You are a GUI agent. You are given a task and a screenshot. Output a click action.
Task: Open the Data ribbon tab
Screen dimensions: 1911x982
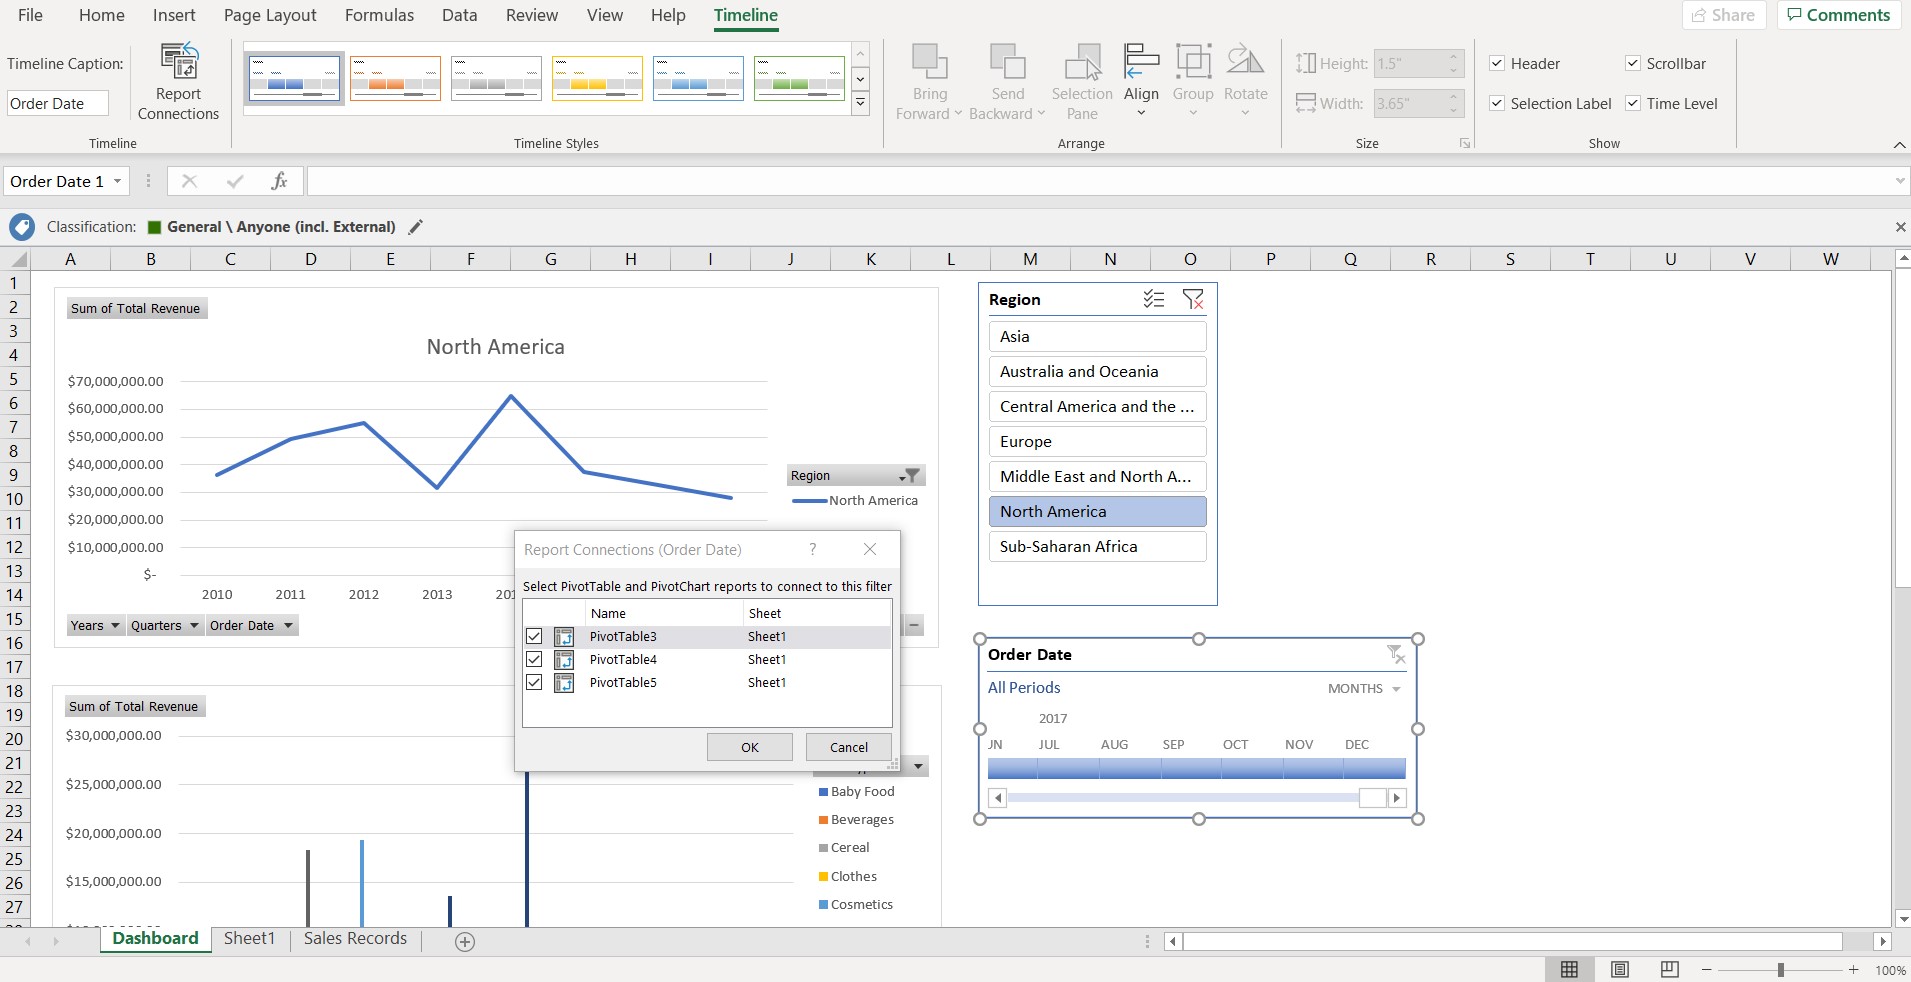coord(458,15)
